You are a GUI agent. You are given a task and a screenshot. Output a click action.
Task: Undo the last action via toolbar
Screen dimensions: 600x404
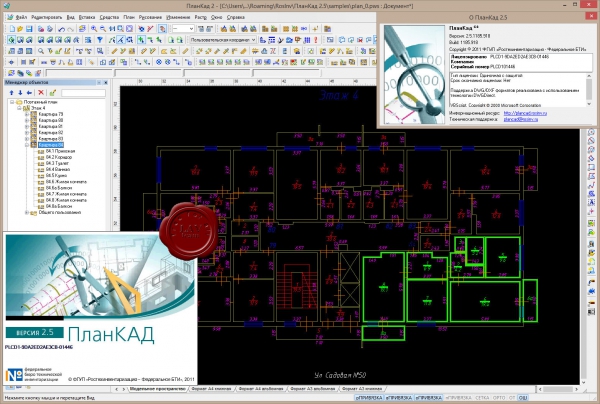[61, 29]
